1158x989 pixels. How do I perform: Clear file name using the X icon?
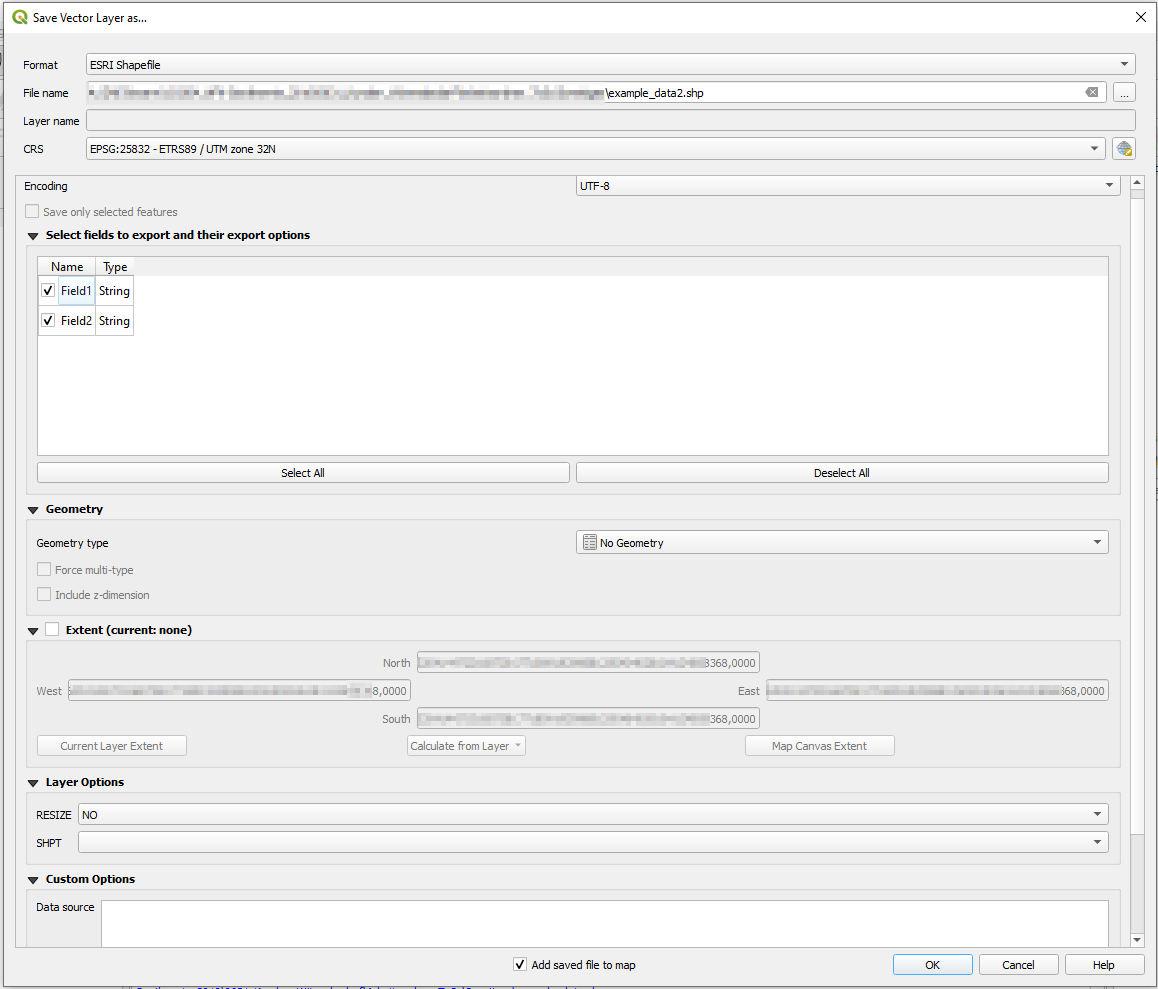tap(1091, 92)
